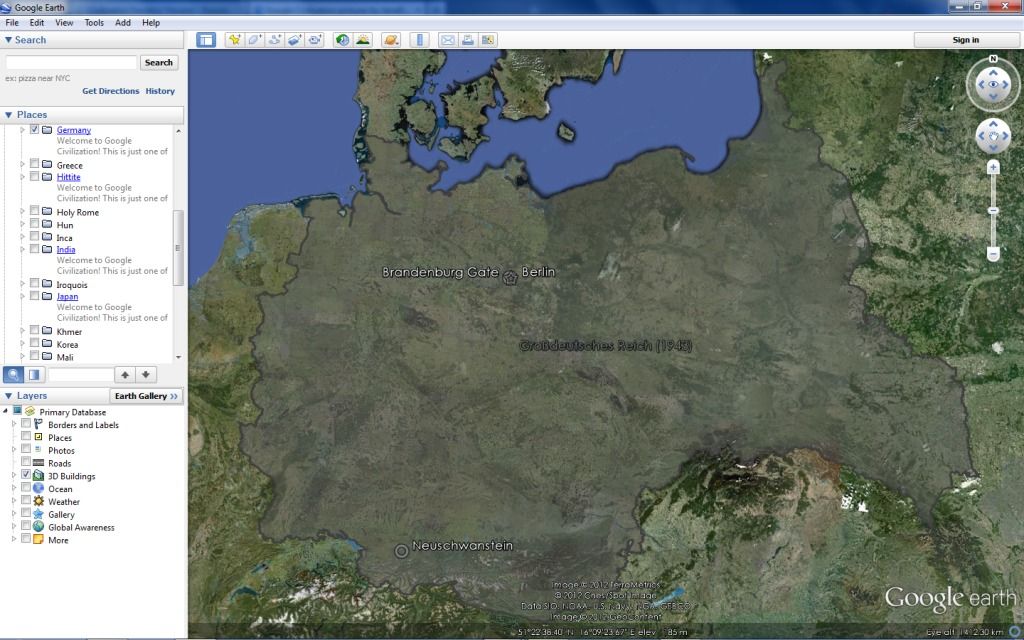This screenshot has height=640, width=1024.
Task: Expand the Hittite folder tree
Action: (22, 177)
